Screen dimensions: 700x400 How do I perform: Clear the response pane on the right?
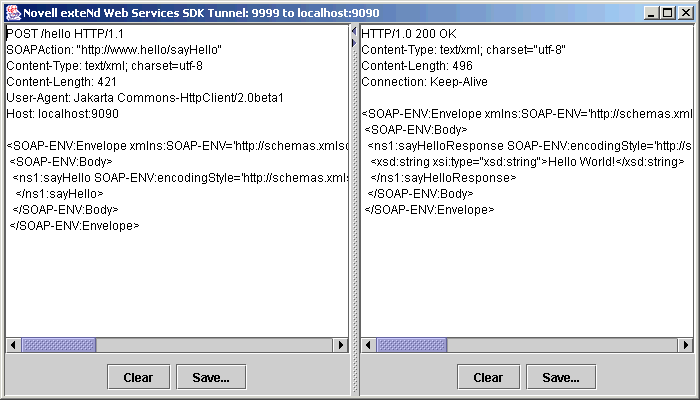[488, 377]
